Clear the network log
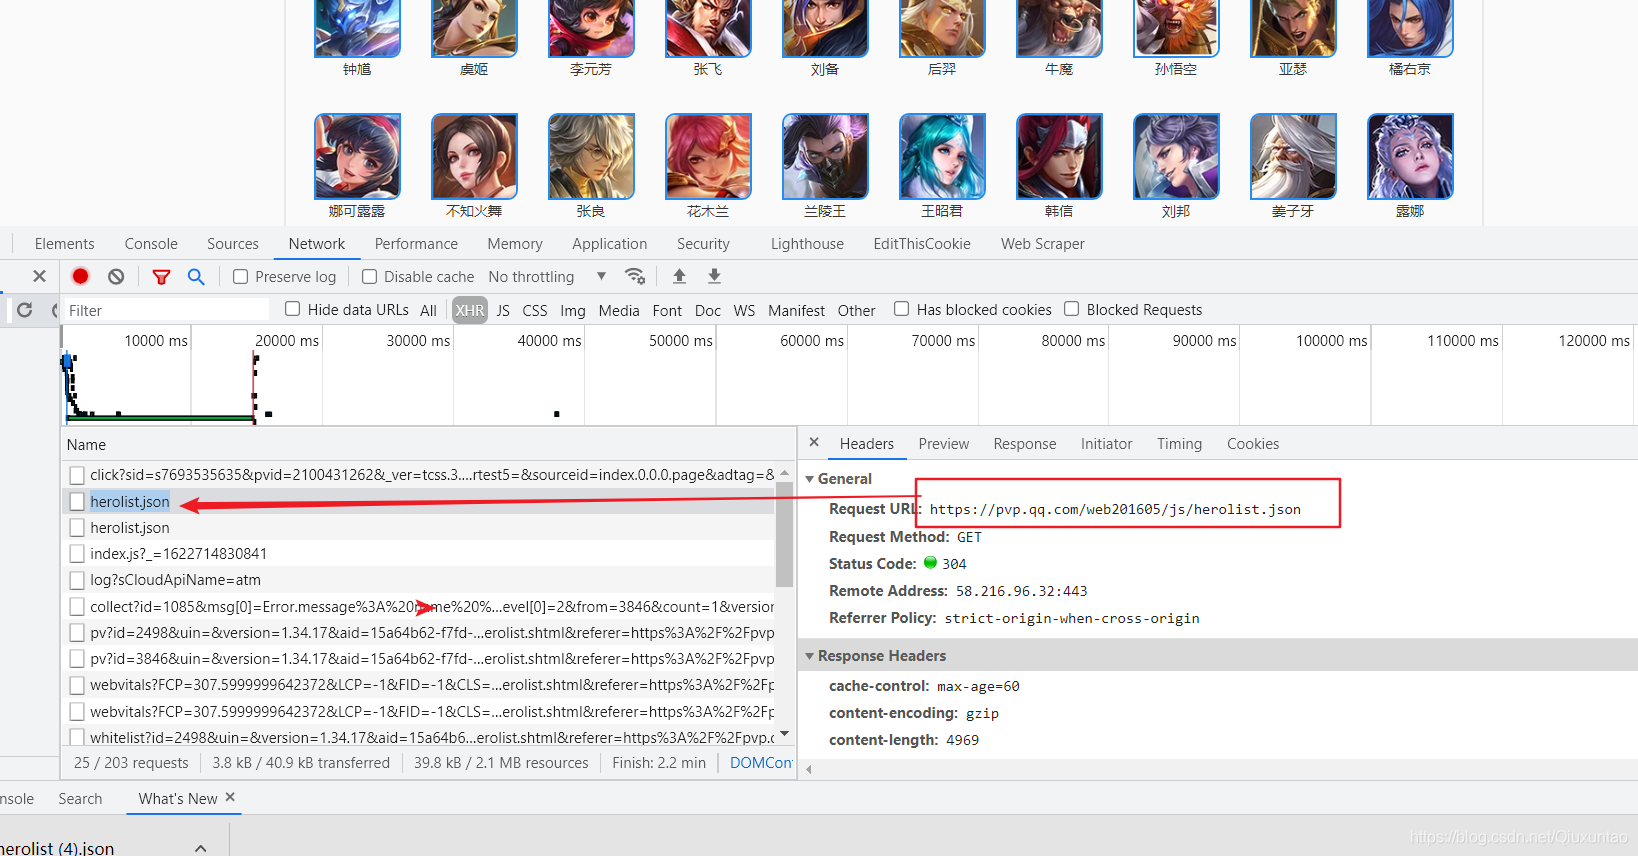Viewport: 1638px width, 856px height. pyautogui.click(x=116, y=276)
